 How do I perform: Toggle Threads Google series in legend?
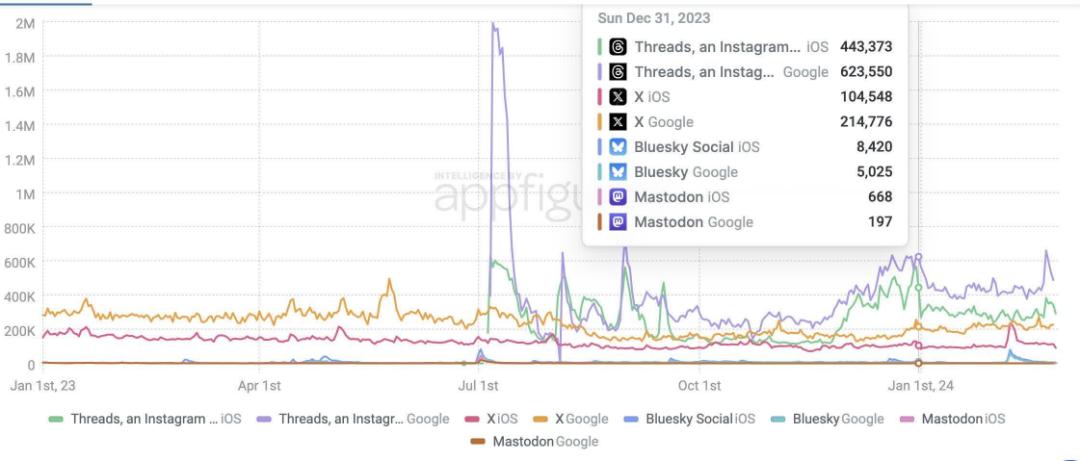[353, 419]
